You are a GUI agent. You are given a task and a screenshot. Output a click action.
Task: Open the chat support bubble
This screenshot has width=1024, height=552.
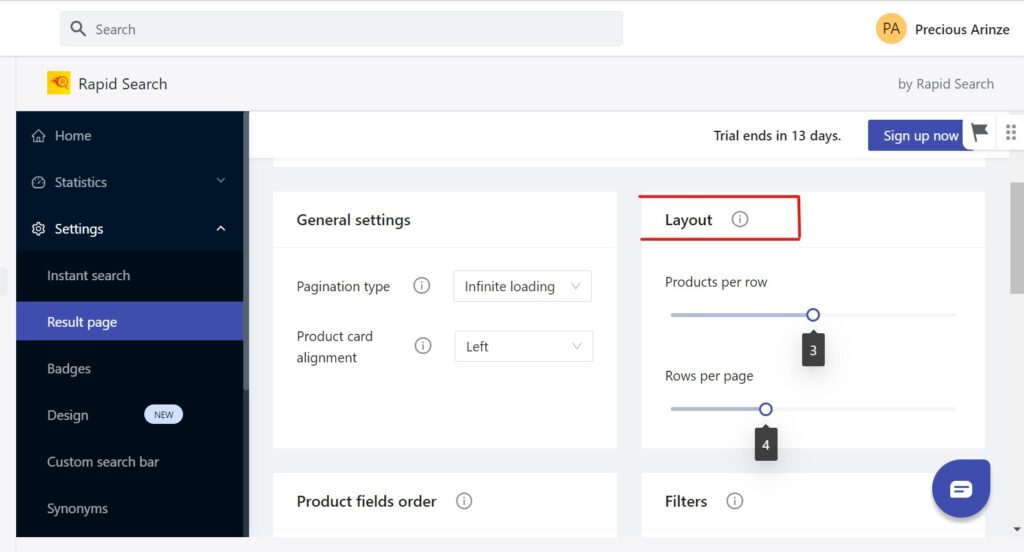(x=961, y=489)
